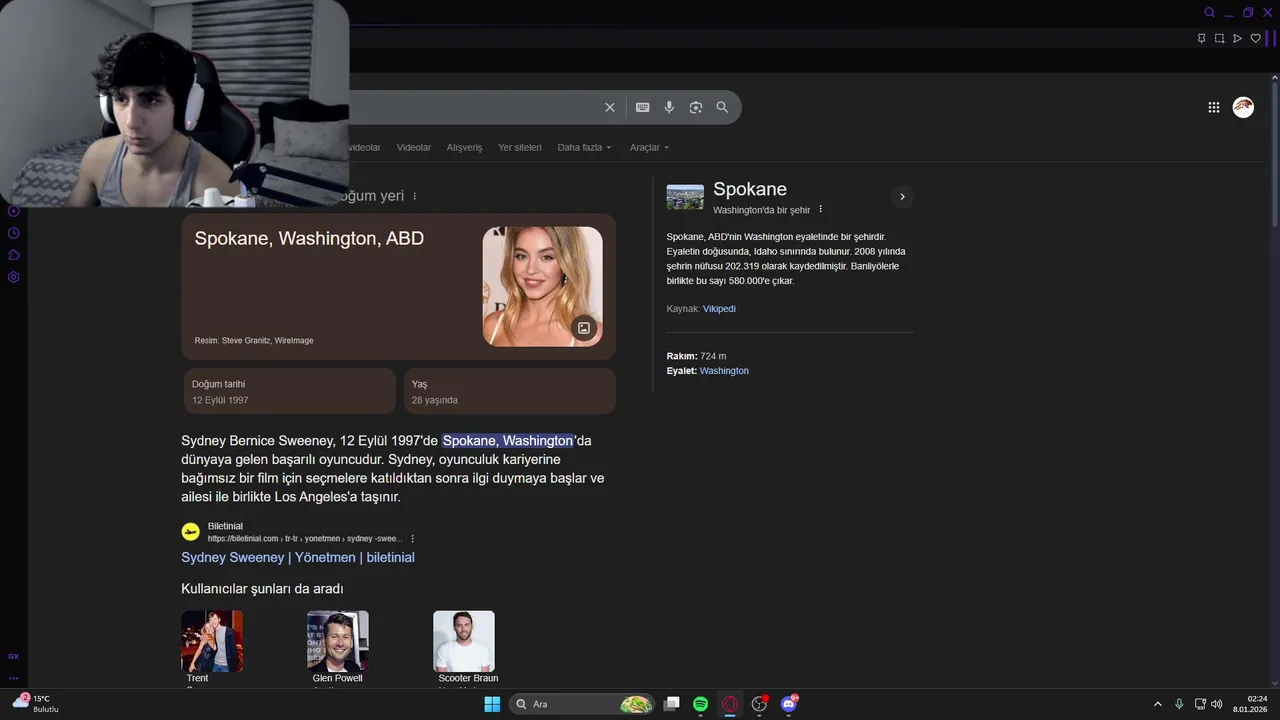Click the Kullanıcılar şunları da aradı heading
1280x720 pixels.
262,589
